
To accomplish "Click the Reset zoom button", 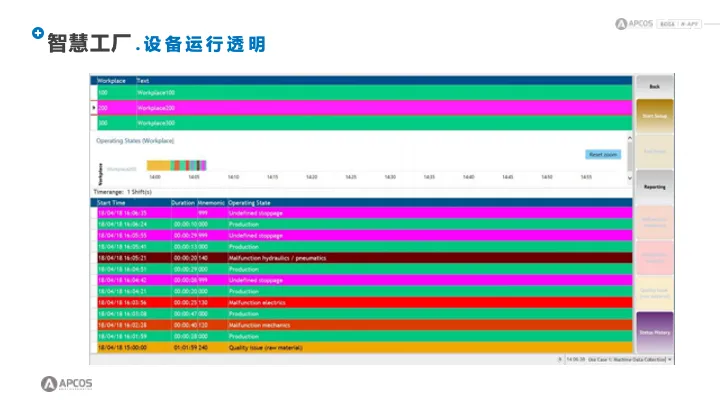I will [603, 154].
